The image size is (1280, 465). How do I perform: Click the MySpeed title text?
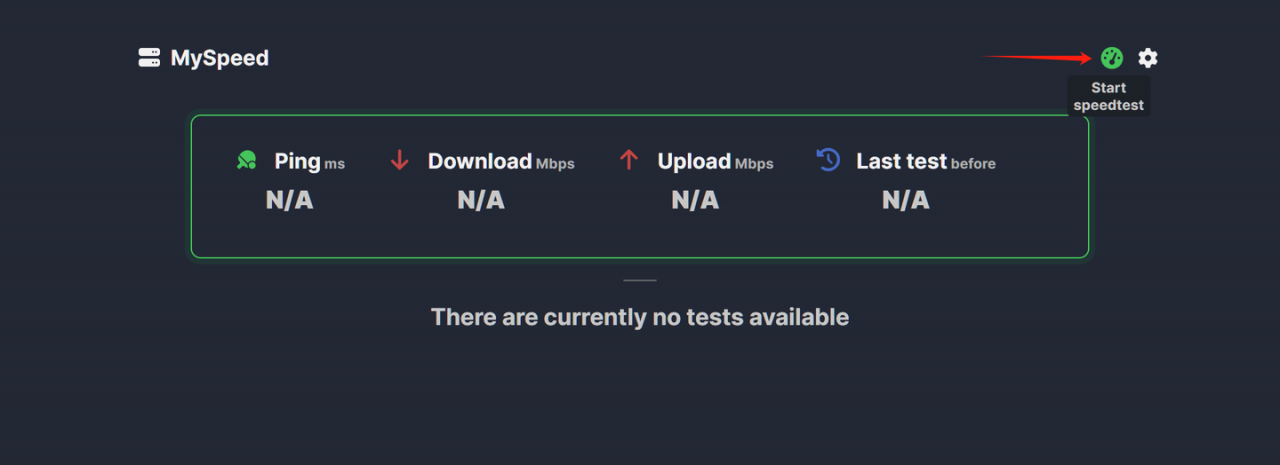tap(220, 58)
